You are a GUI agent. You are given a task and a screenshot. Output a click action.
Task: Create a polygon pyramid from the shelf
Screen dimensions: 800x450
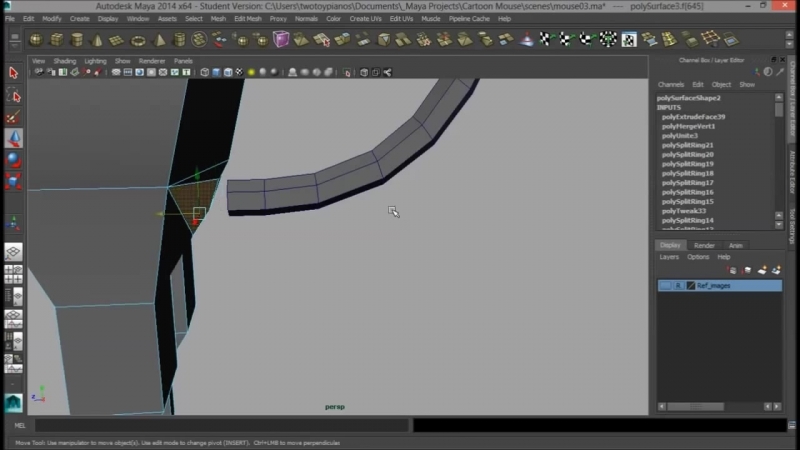pos(159,39)
